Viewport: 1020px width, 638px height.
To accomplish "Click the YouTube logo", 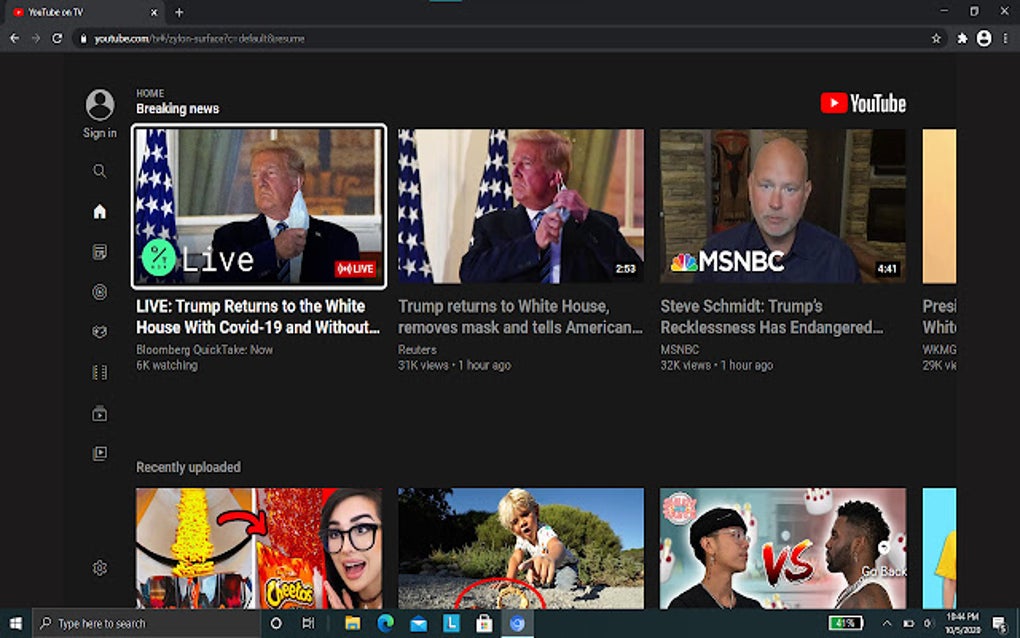I will 863,103.
